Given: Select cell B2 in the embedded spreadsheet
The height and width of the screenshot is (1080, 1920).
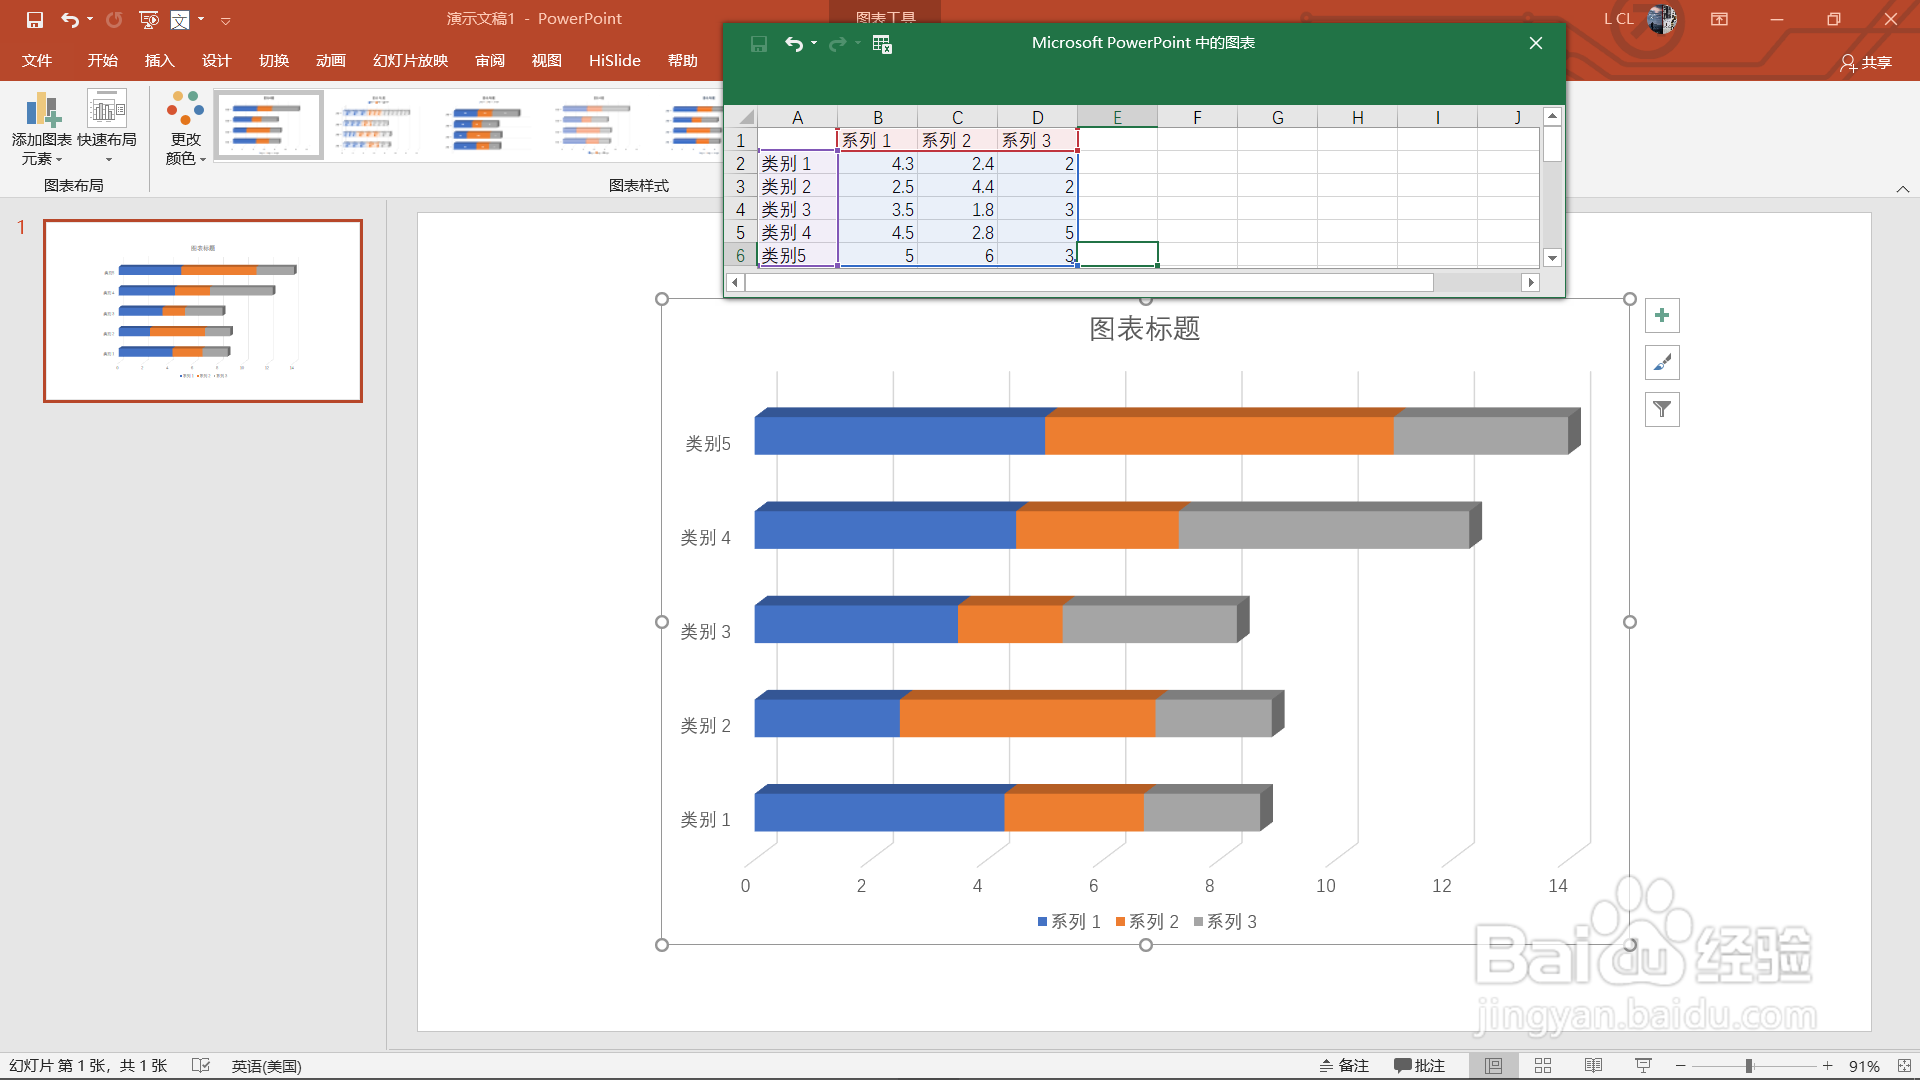Looking at the screenshot, I should tap(878, 163).
